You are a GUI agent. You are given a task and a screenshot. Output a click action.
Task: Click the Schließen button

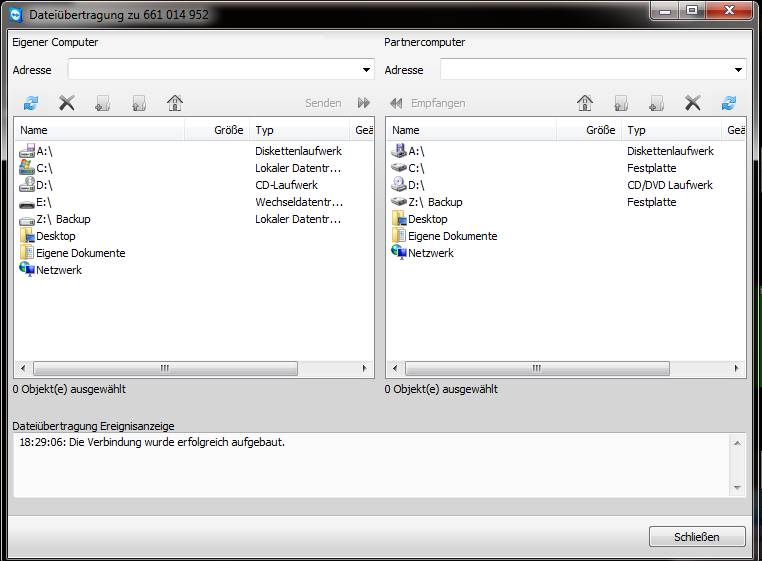697,537
